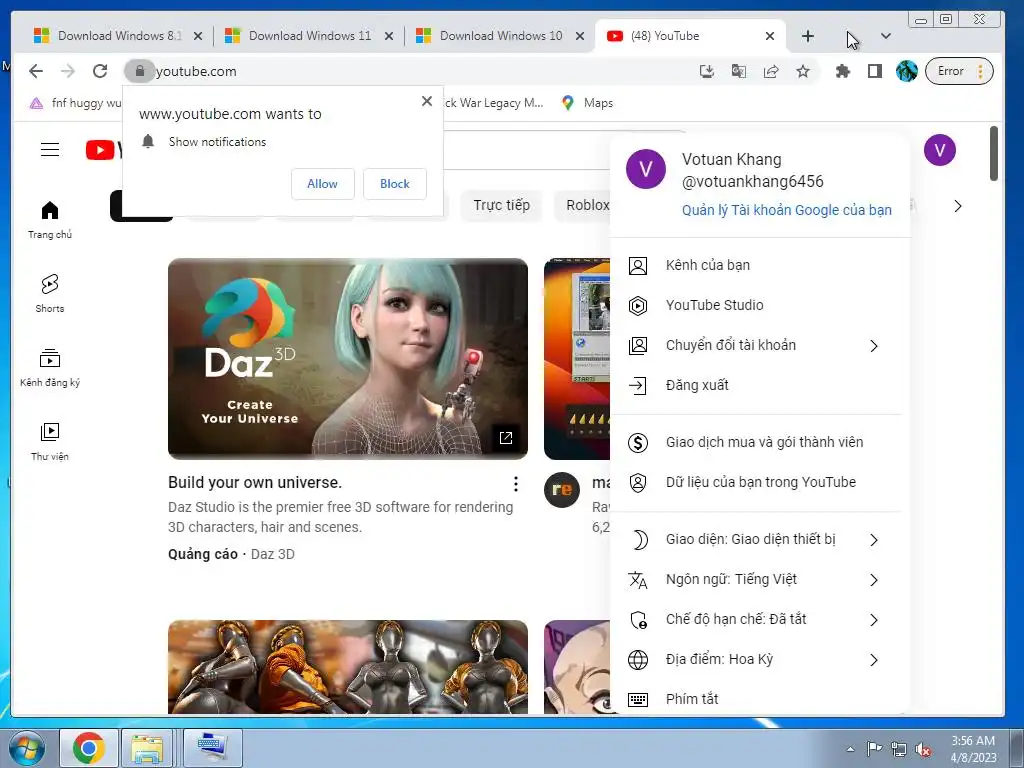Click the Build your own universe title
The height and width of the screenshot is (768, 1024).
point(255,483)
